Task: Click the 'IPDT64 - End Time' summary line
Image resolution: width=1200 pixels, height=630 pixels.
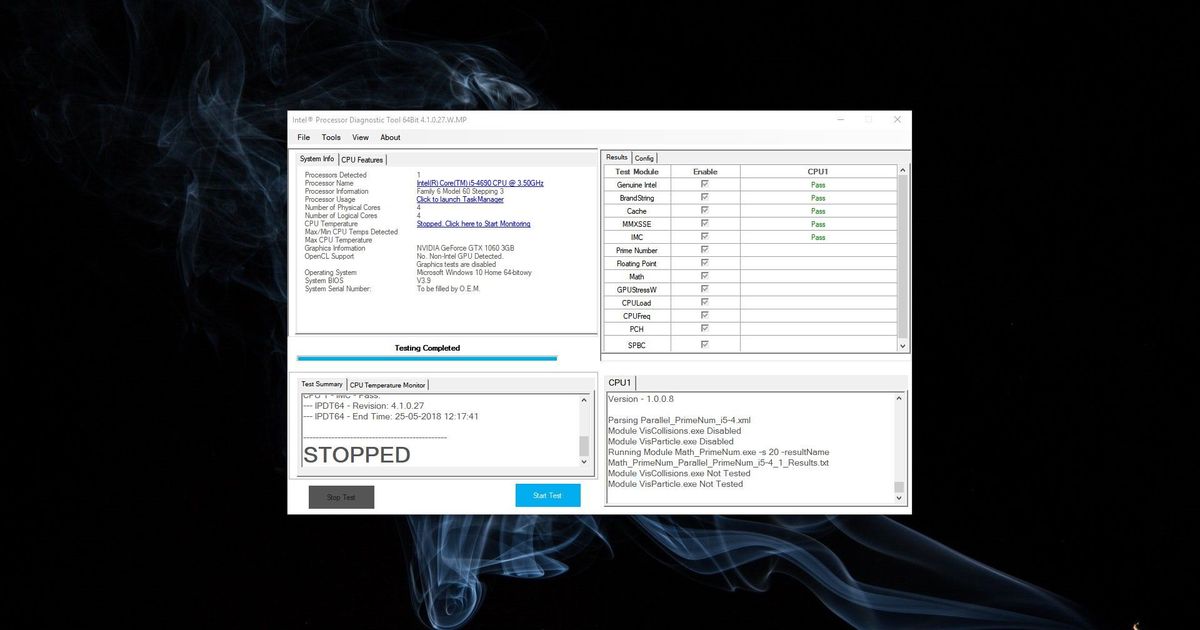Action: click(x=390, y=416)
